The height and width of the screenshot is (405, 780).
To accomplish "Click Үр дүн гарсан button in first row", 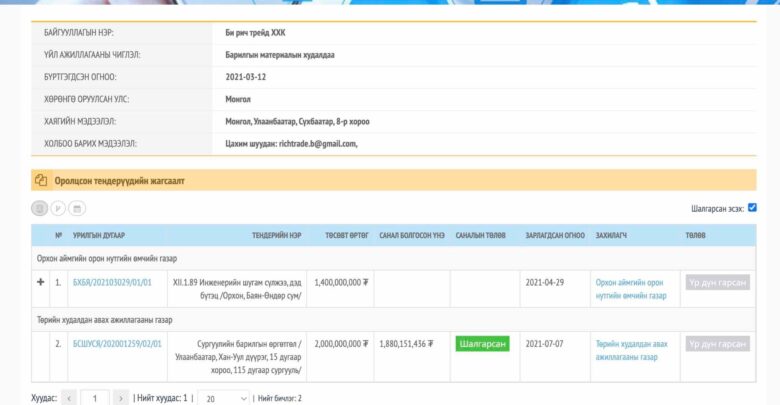I will (717, 283).
